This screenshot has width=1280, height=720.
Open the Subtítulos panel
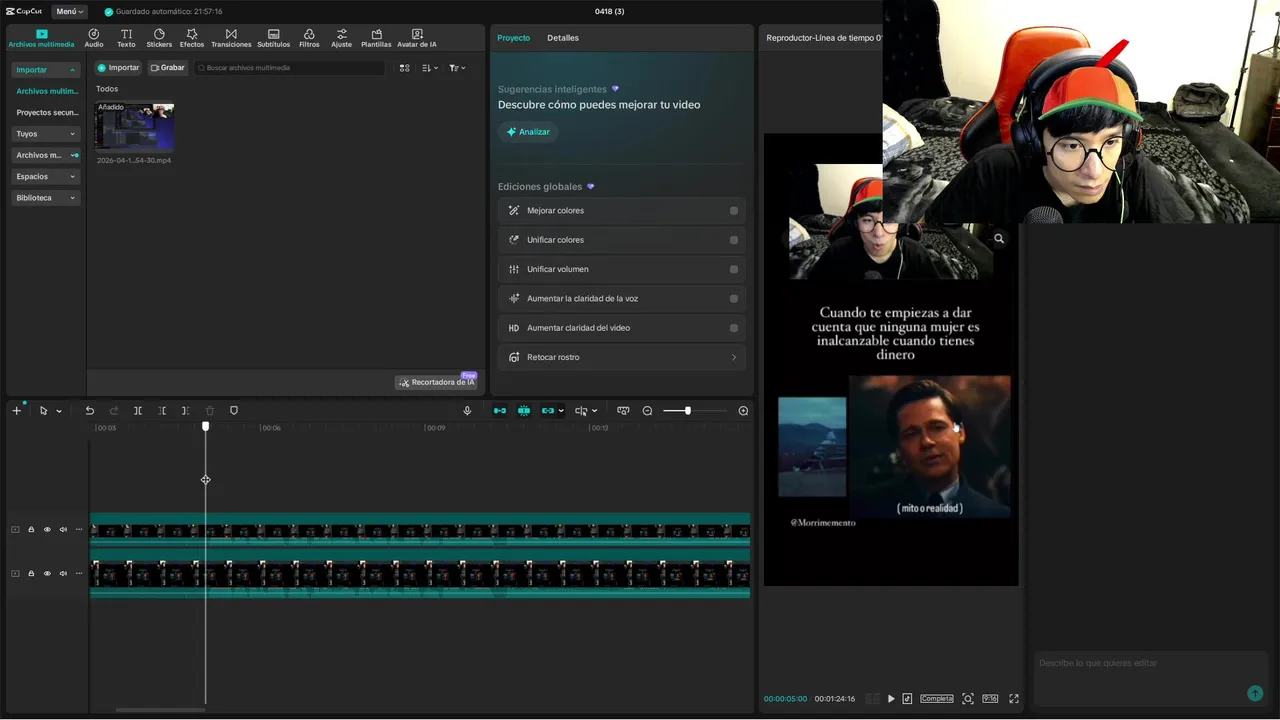273,38
